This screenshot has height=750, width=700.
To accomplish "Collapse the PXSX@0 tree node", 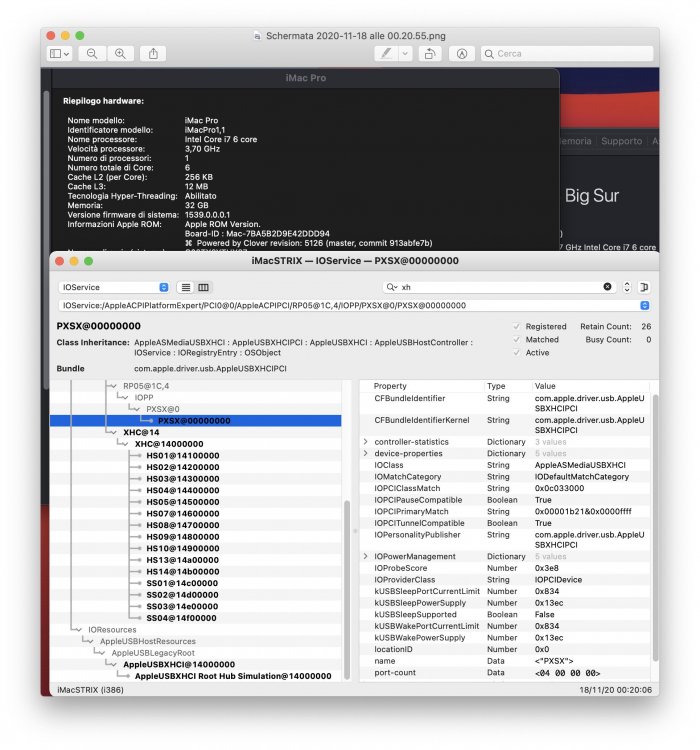I will [x=137, y=409].
